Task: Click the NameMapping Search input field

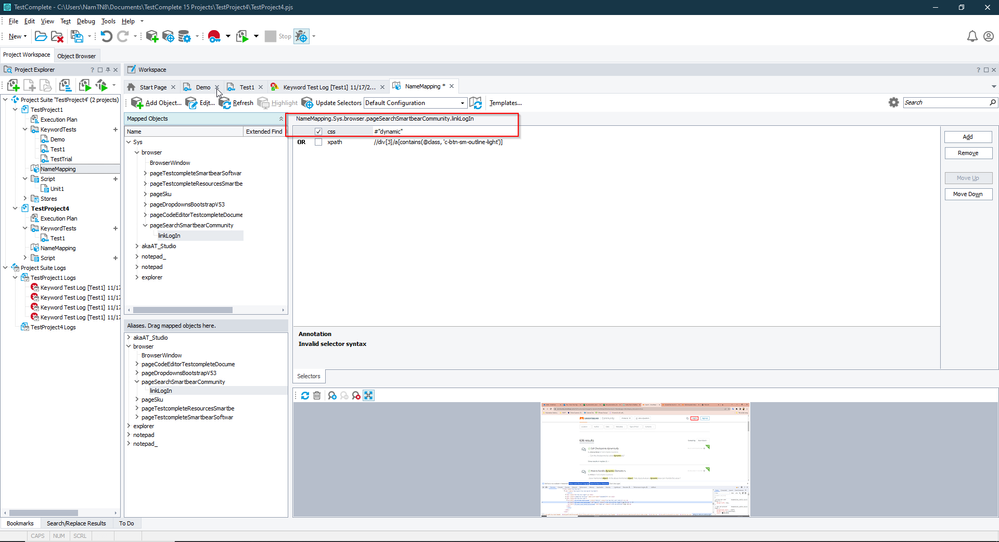Action: 945,103
